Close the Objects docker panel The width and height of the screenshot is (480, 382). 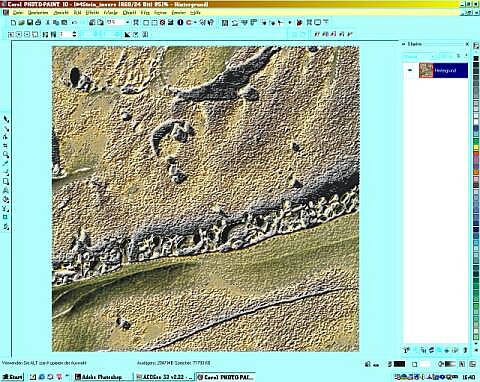pyautogui.click(x=467, y=44)
